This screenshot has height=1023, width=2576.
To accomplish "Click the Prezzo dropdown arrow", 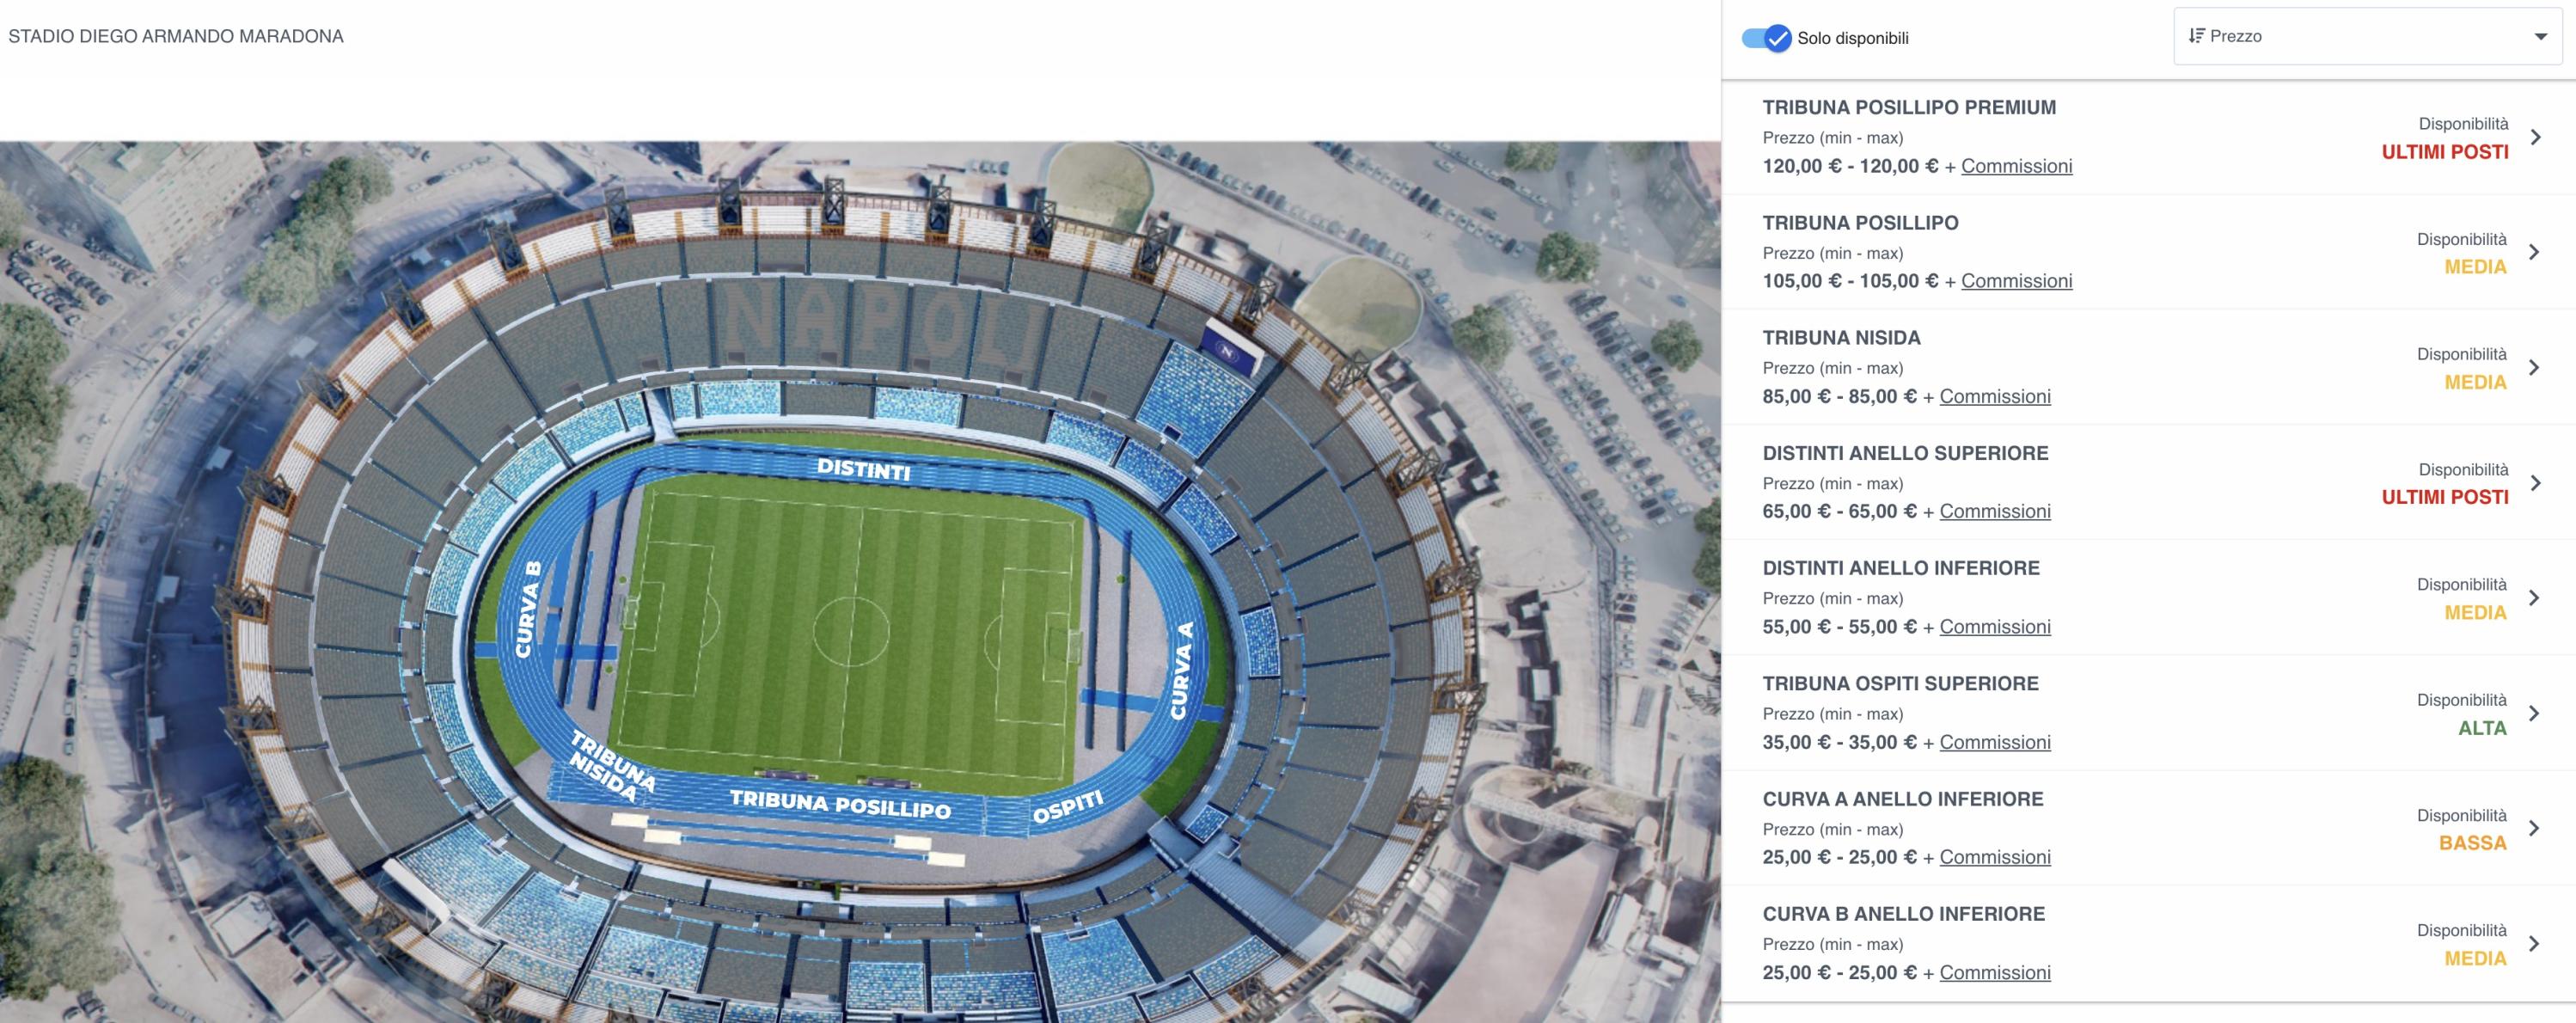I will pos(2540,37).
